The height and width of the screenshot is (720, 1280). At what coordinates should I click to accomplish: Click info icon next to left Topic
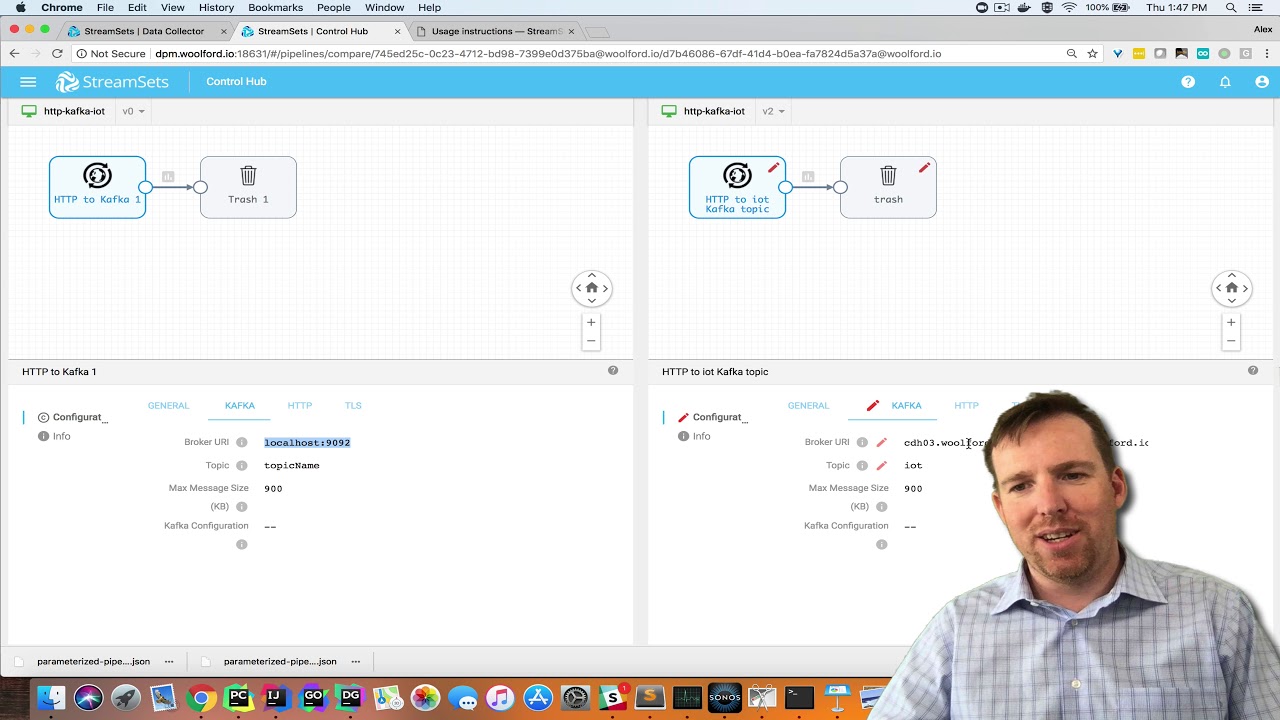242,465
